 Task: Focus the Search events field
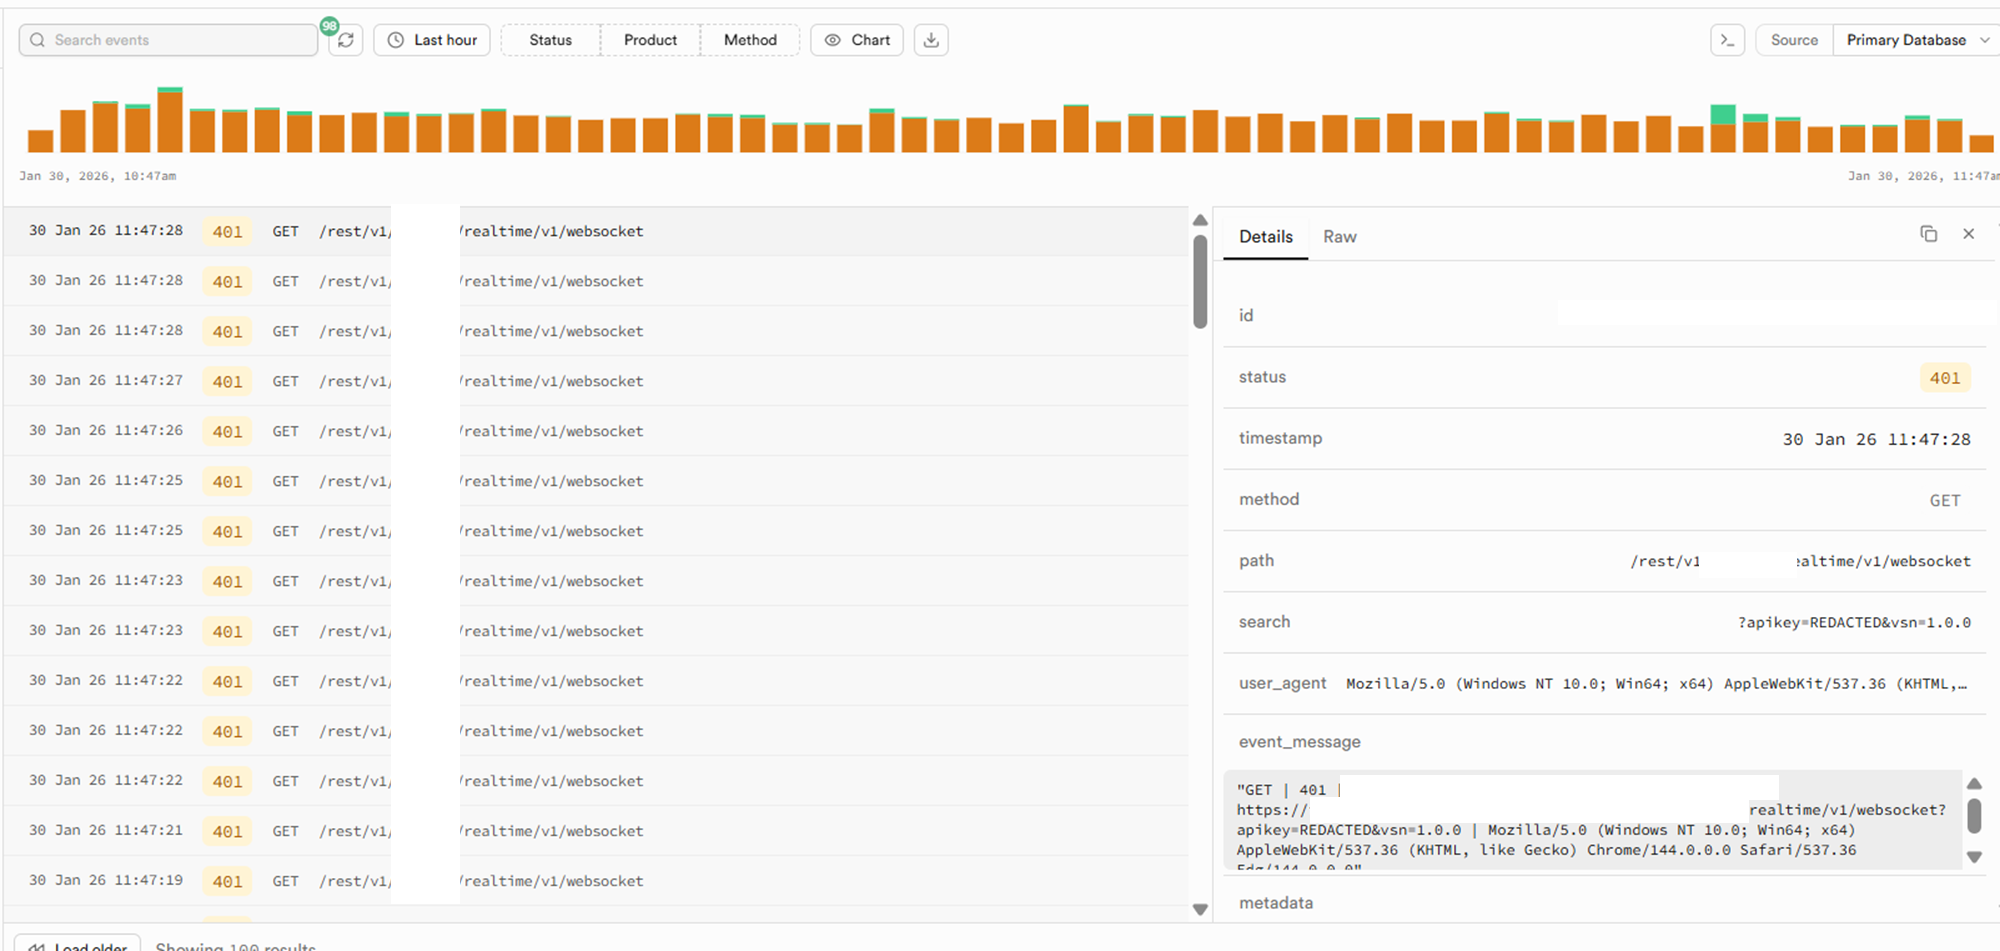(168, 40)
